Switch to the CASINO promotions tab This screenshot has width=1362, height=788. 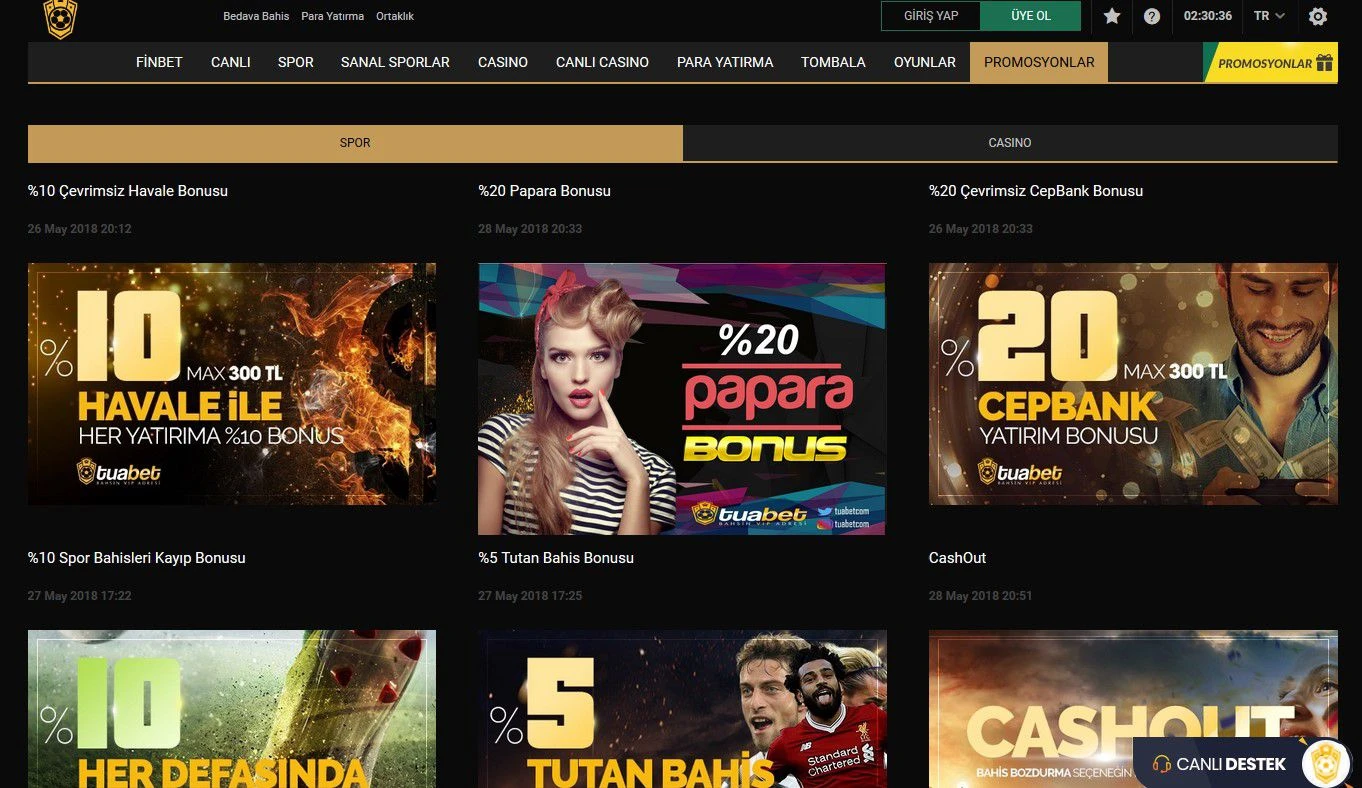pyautogui.click(x=1010, y=143)
